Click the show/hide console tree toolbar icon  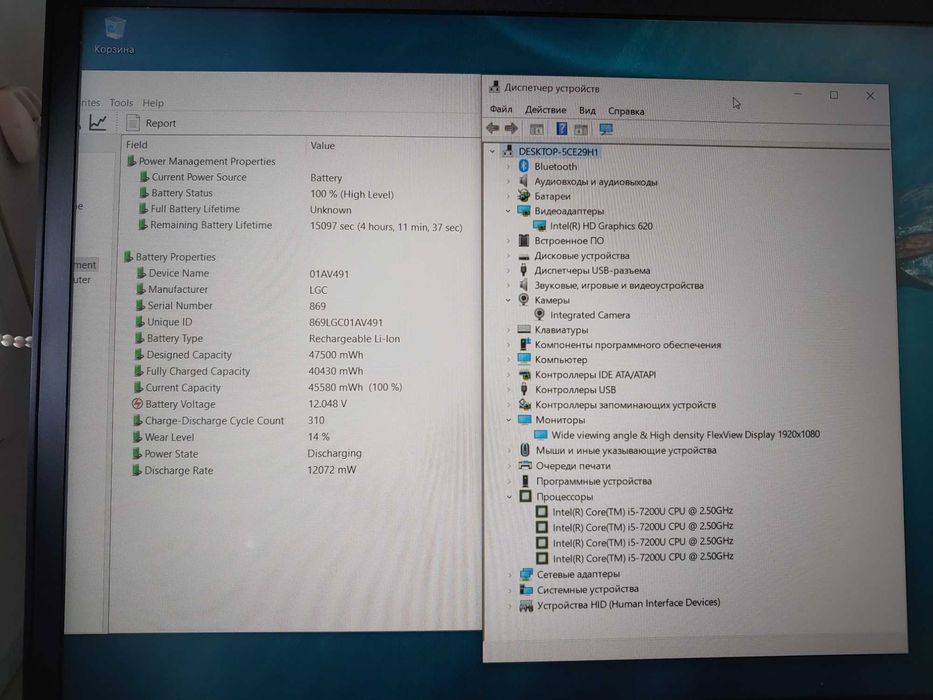click(x=536, y=129)
